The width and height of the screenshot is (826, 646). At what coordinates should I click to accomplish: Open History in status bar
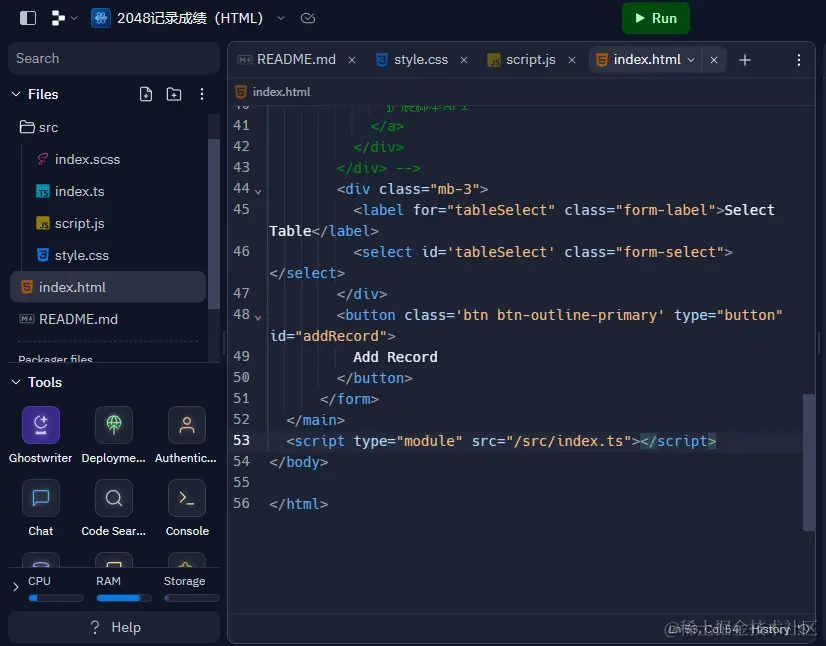click(770, 629)
